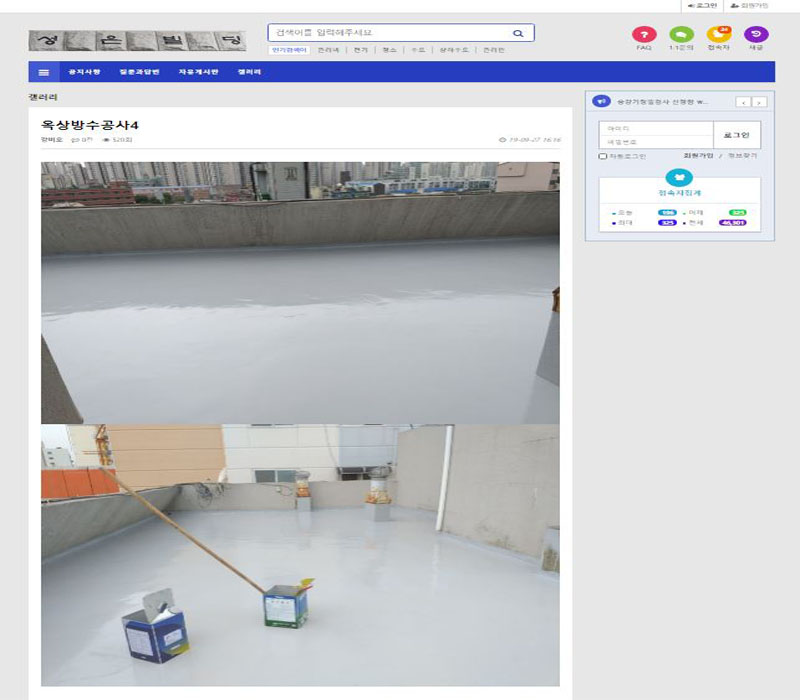Show the next notice with right arrow
Image resolution: width=800 pixels, height=700 pixels.
(760, 102)
